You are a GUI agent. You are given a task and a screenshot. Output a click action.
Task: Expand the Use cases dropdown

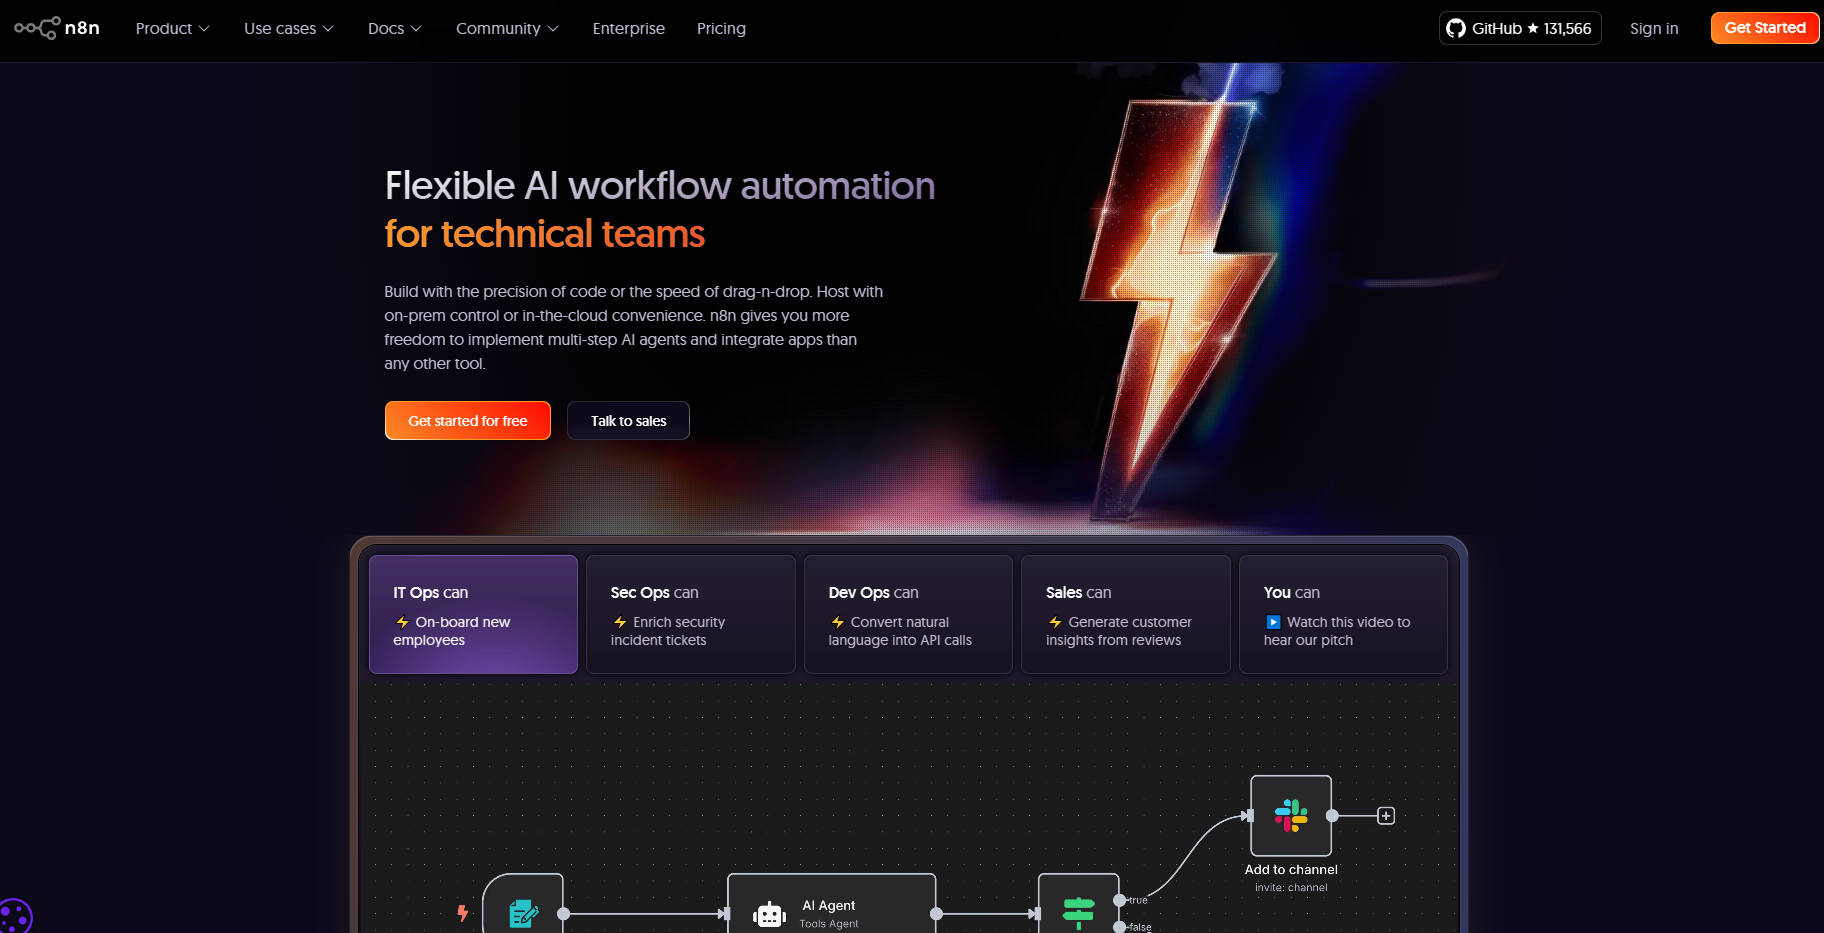click(x=288, y=28)
